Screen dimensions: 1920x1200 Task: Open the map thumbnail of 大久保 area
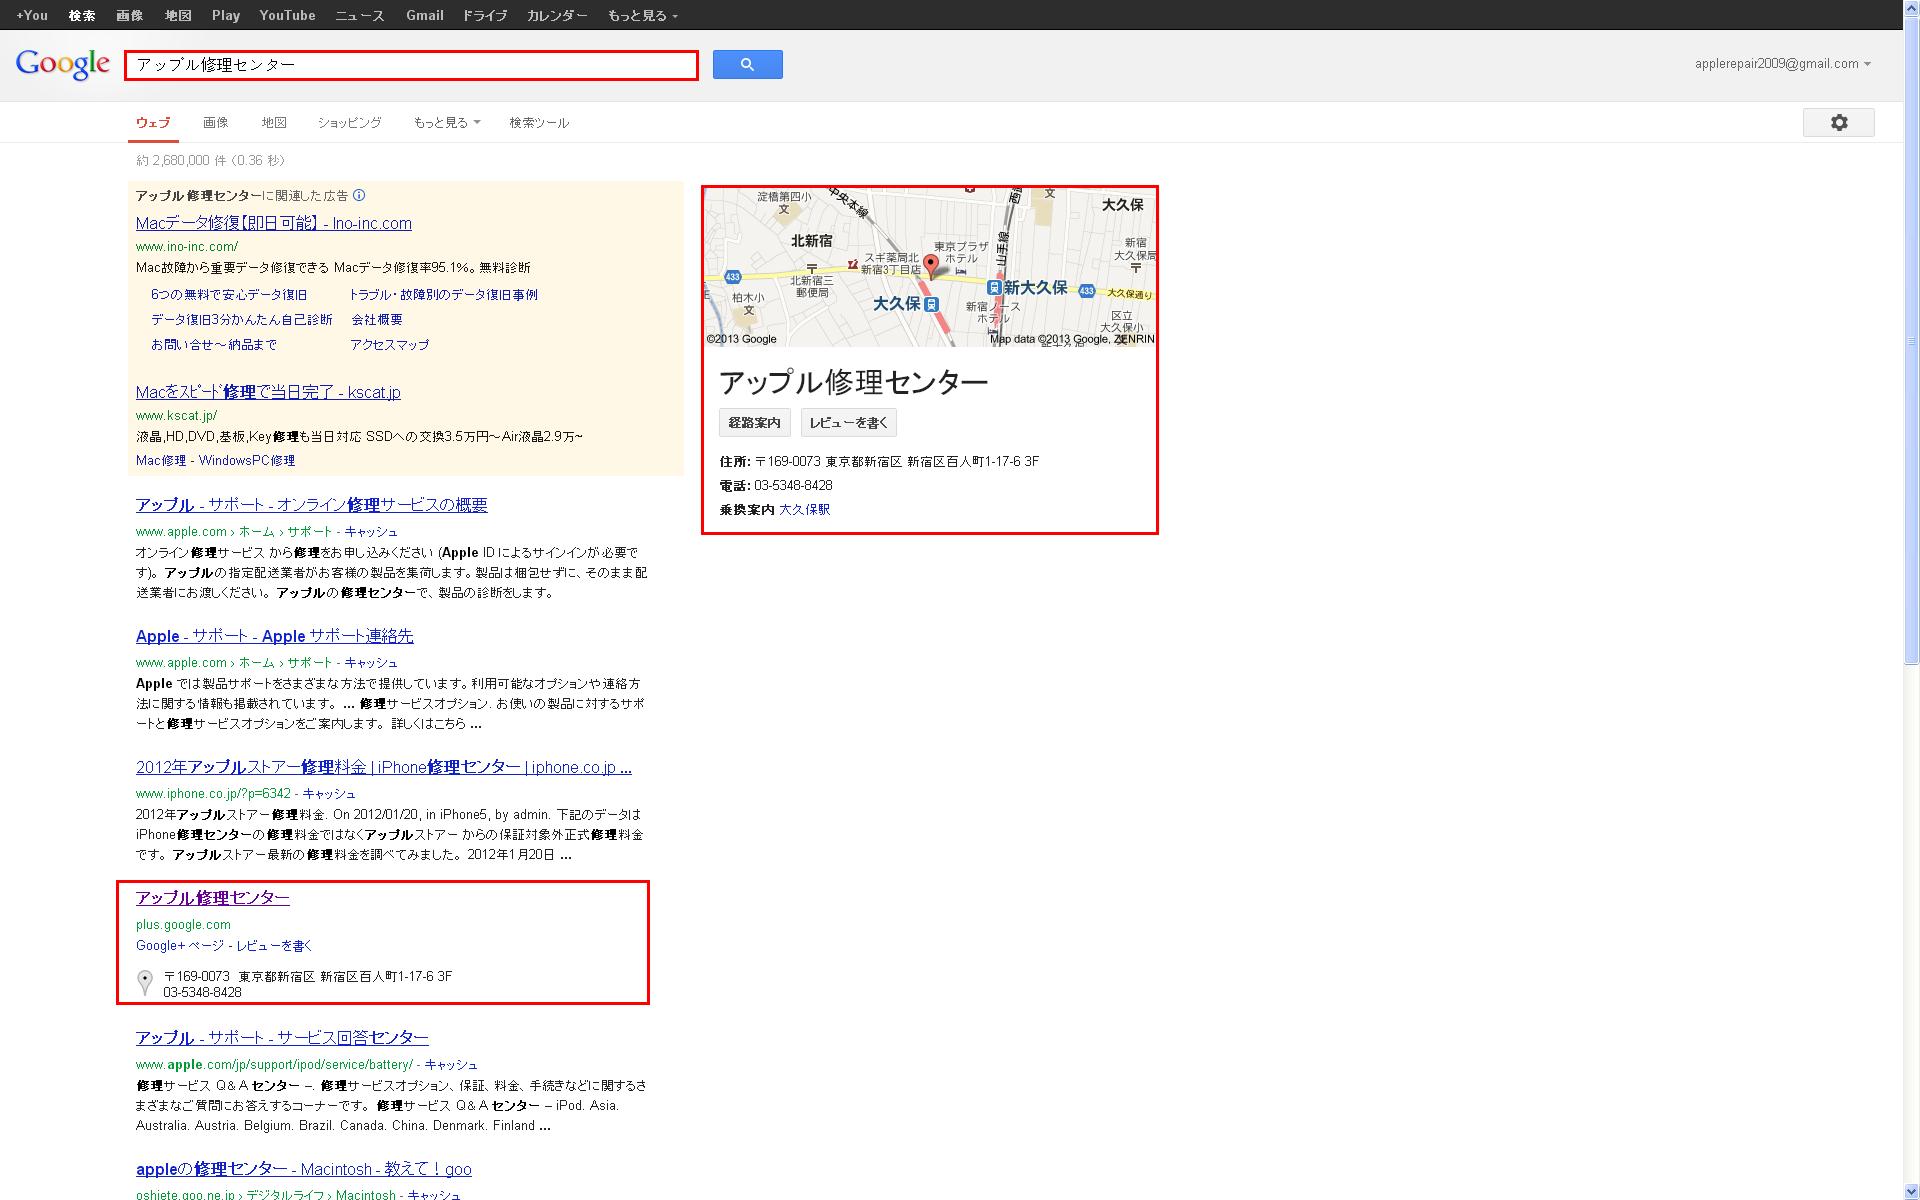point(930,267)
